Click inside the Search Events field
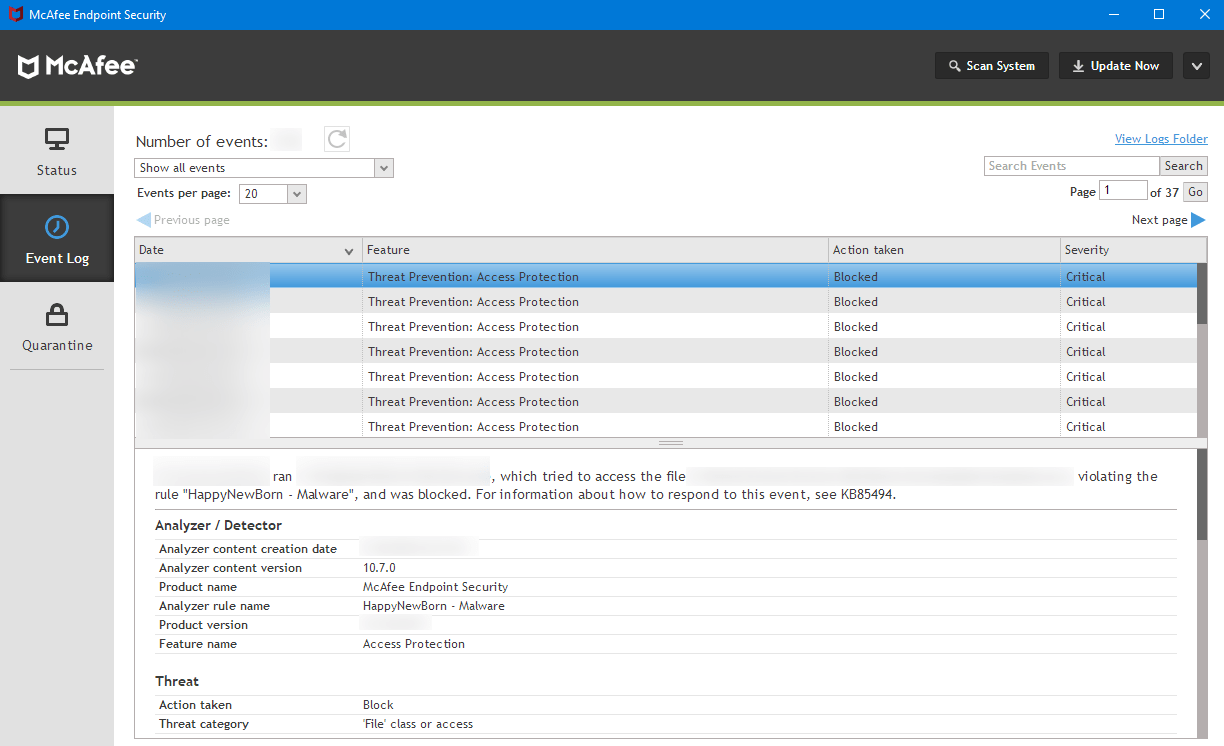 (x=1070, y=165)
